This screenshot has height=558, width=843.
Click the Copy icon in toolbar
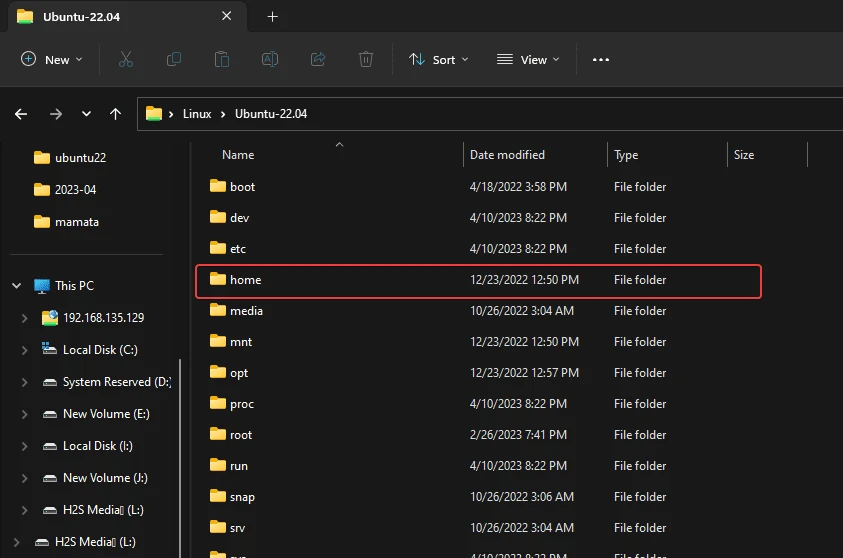tap(174, 60)
